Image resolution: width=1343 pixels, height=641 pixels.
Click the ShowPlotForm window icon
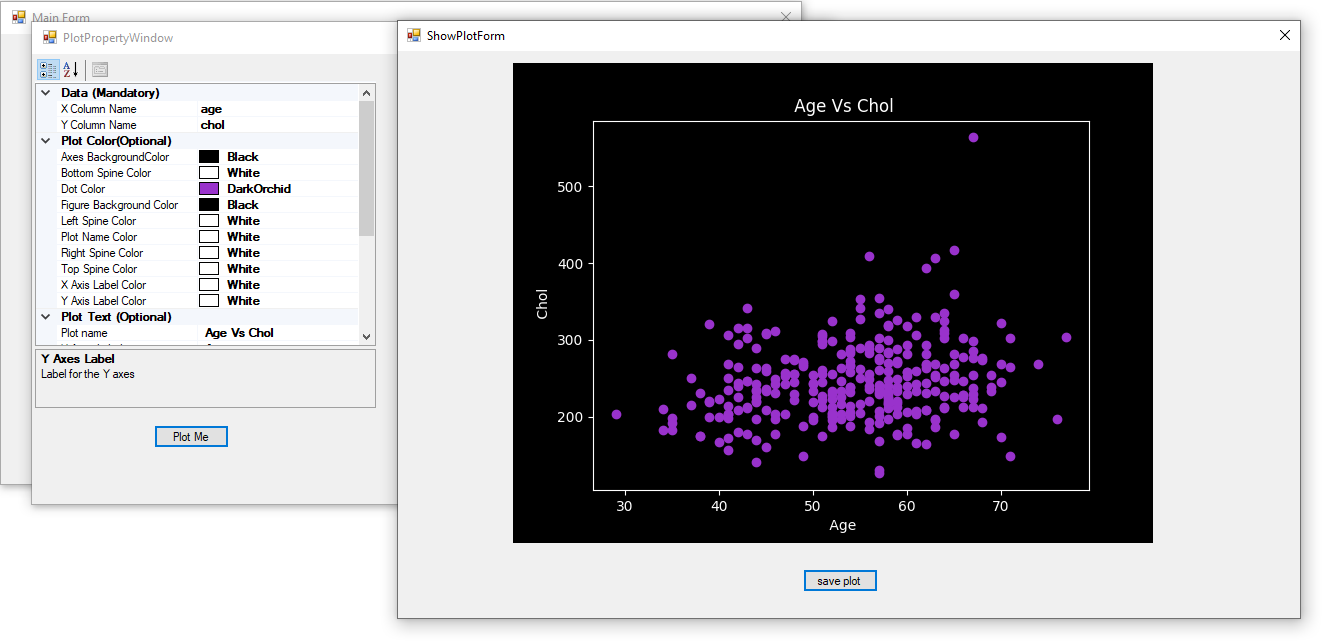pos(414,35)
